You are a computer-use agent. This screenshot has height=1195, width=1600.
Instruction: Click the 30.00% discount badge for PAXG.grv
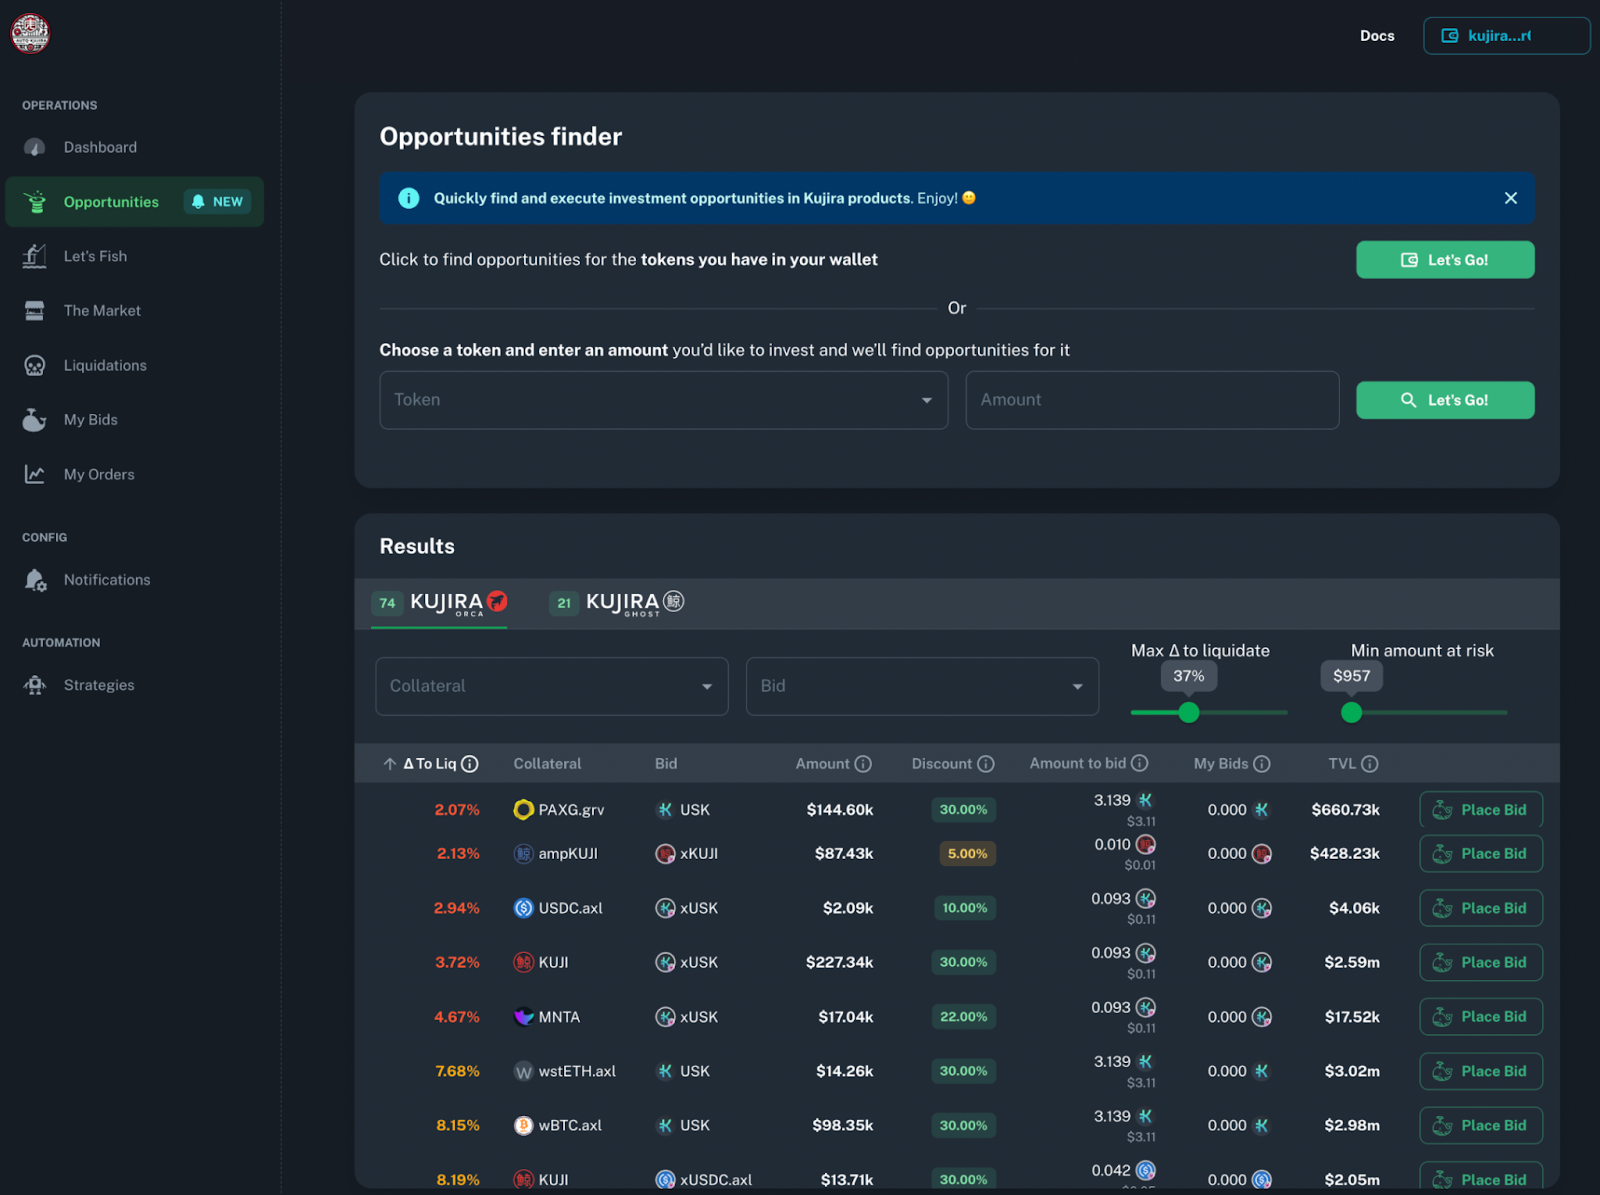tap(963, 810)
